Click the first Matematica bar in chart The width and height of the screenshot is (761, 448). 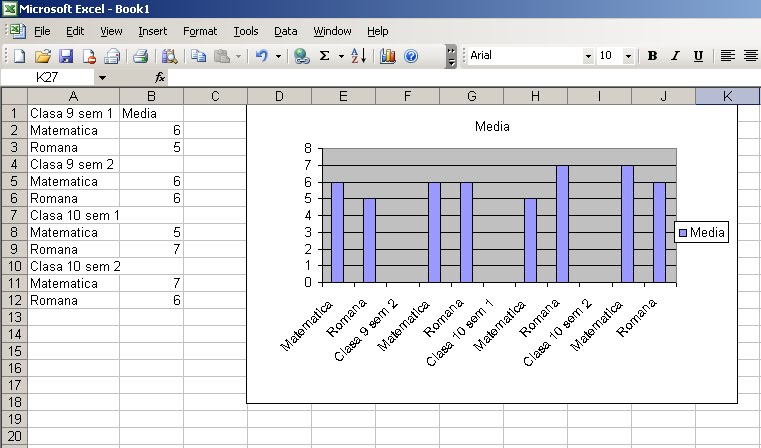337,232
